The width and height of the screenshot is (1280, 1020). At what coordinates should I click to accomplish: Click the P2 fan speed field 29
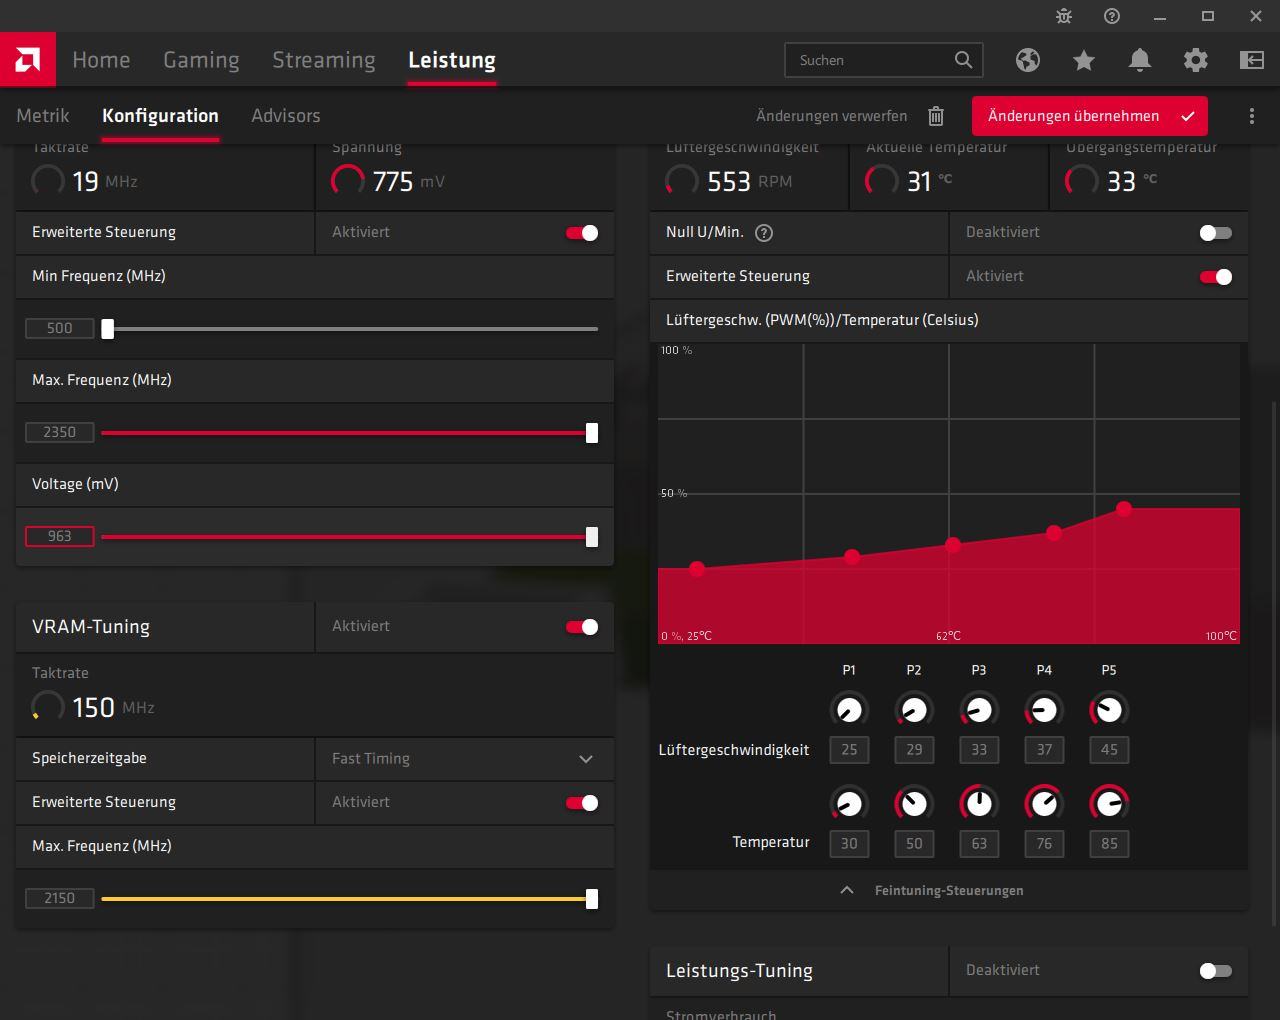914,750
